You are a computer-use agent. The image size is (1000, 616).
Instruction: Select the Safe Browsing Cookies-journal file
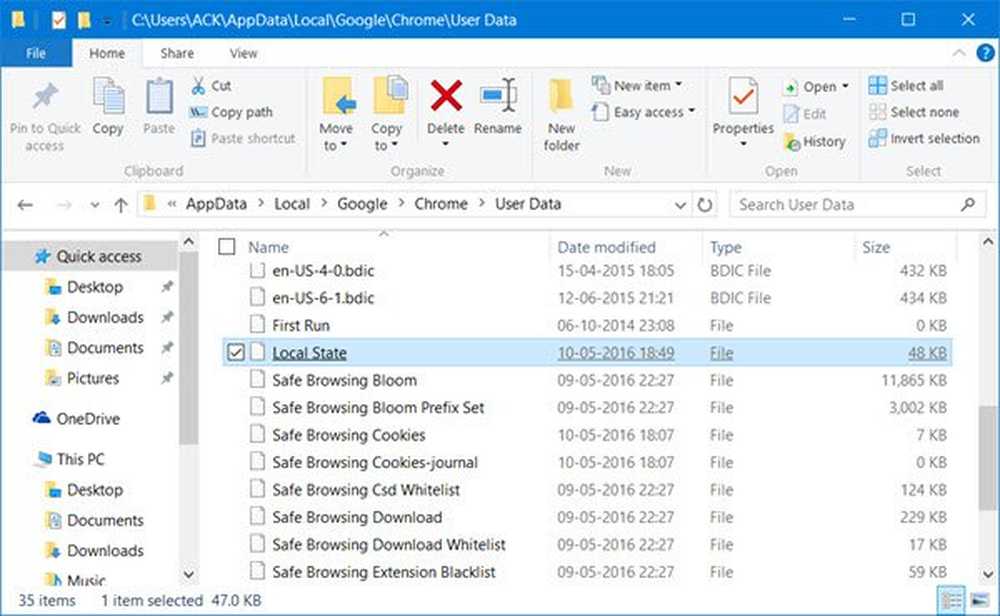click(x=374, y=462)
